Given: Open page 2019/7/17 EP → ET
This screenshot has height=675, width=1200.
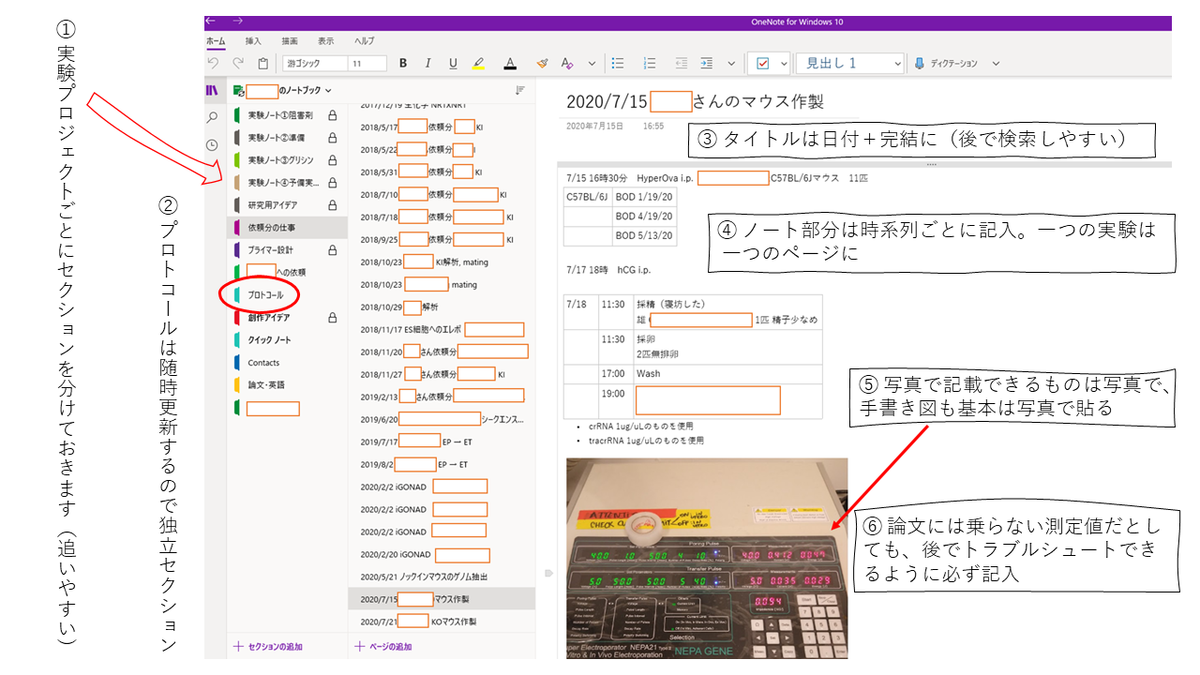Looking at the screenshot, I should tap(440, 442).
